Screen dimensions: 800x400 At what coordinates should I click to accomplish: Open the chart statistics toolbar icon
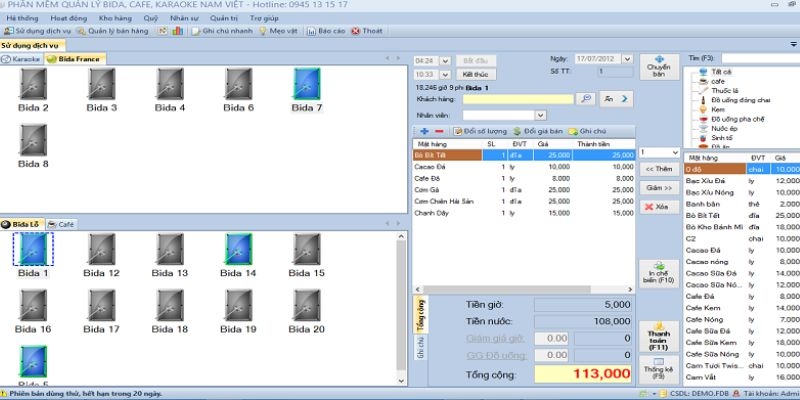(x=178, y=31)
